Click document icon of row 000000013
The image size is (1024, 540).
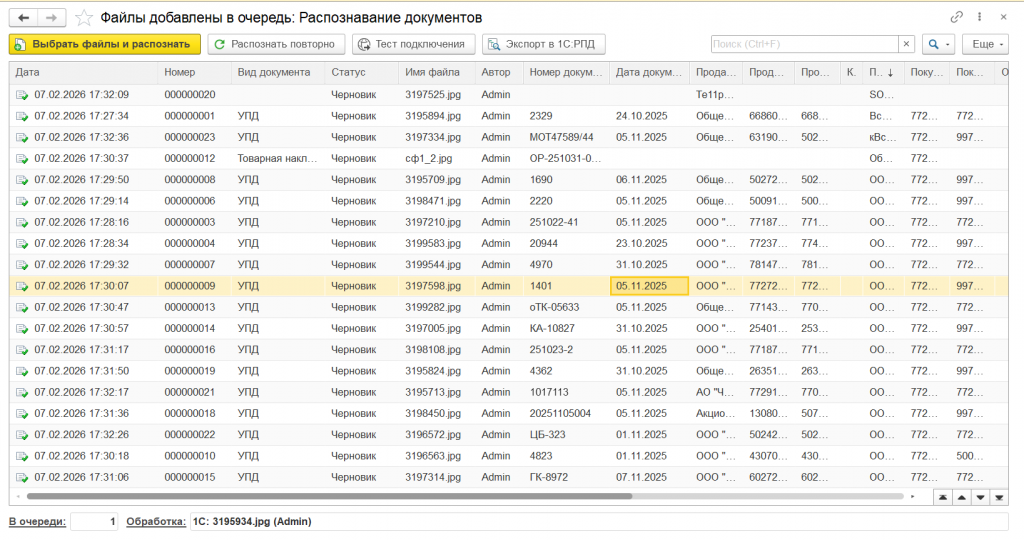(22, 308)
